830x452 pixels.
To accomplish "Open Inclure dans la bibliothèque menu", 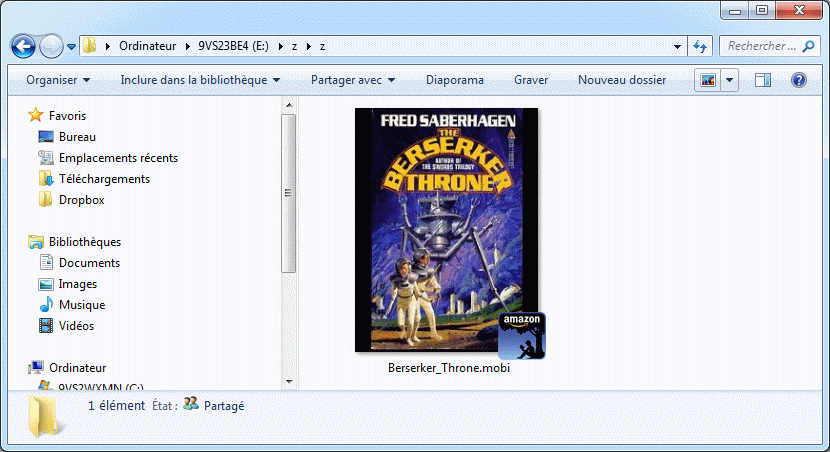I will pyautogui.click(x=200, y=80).
